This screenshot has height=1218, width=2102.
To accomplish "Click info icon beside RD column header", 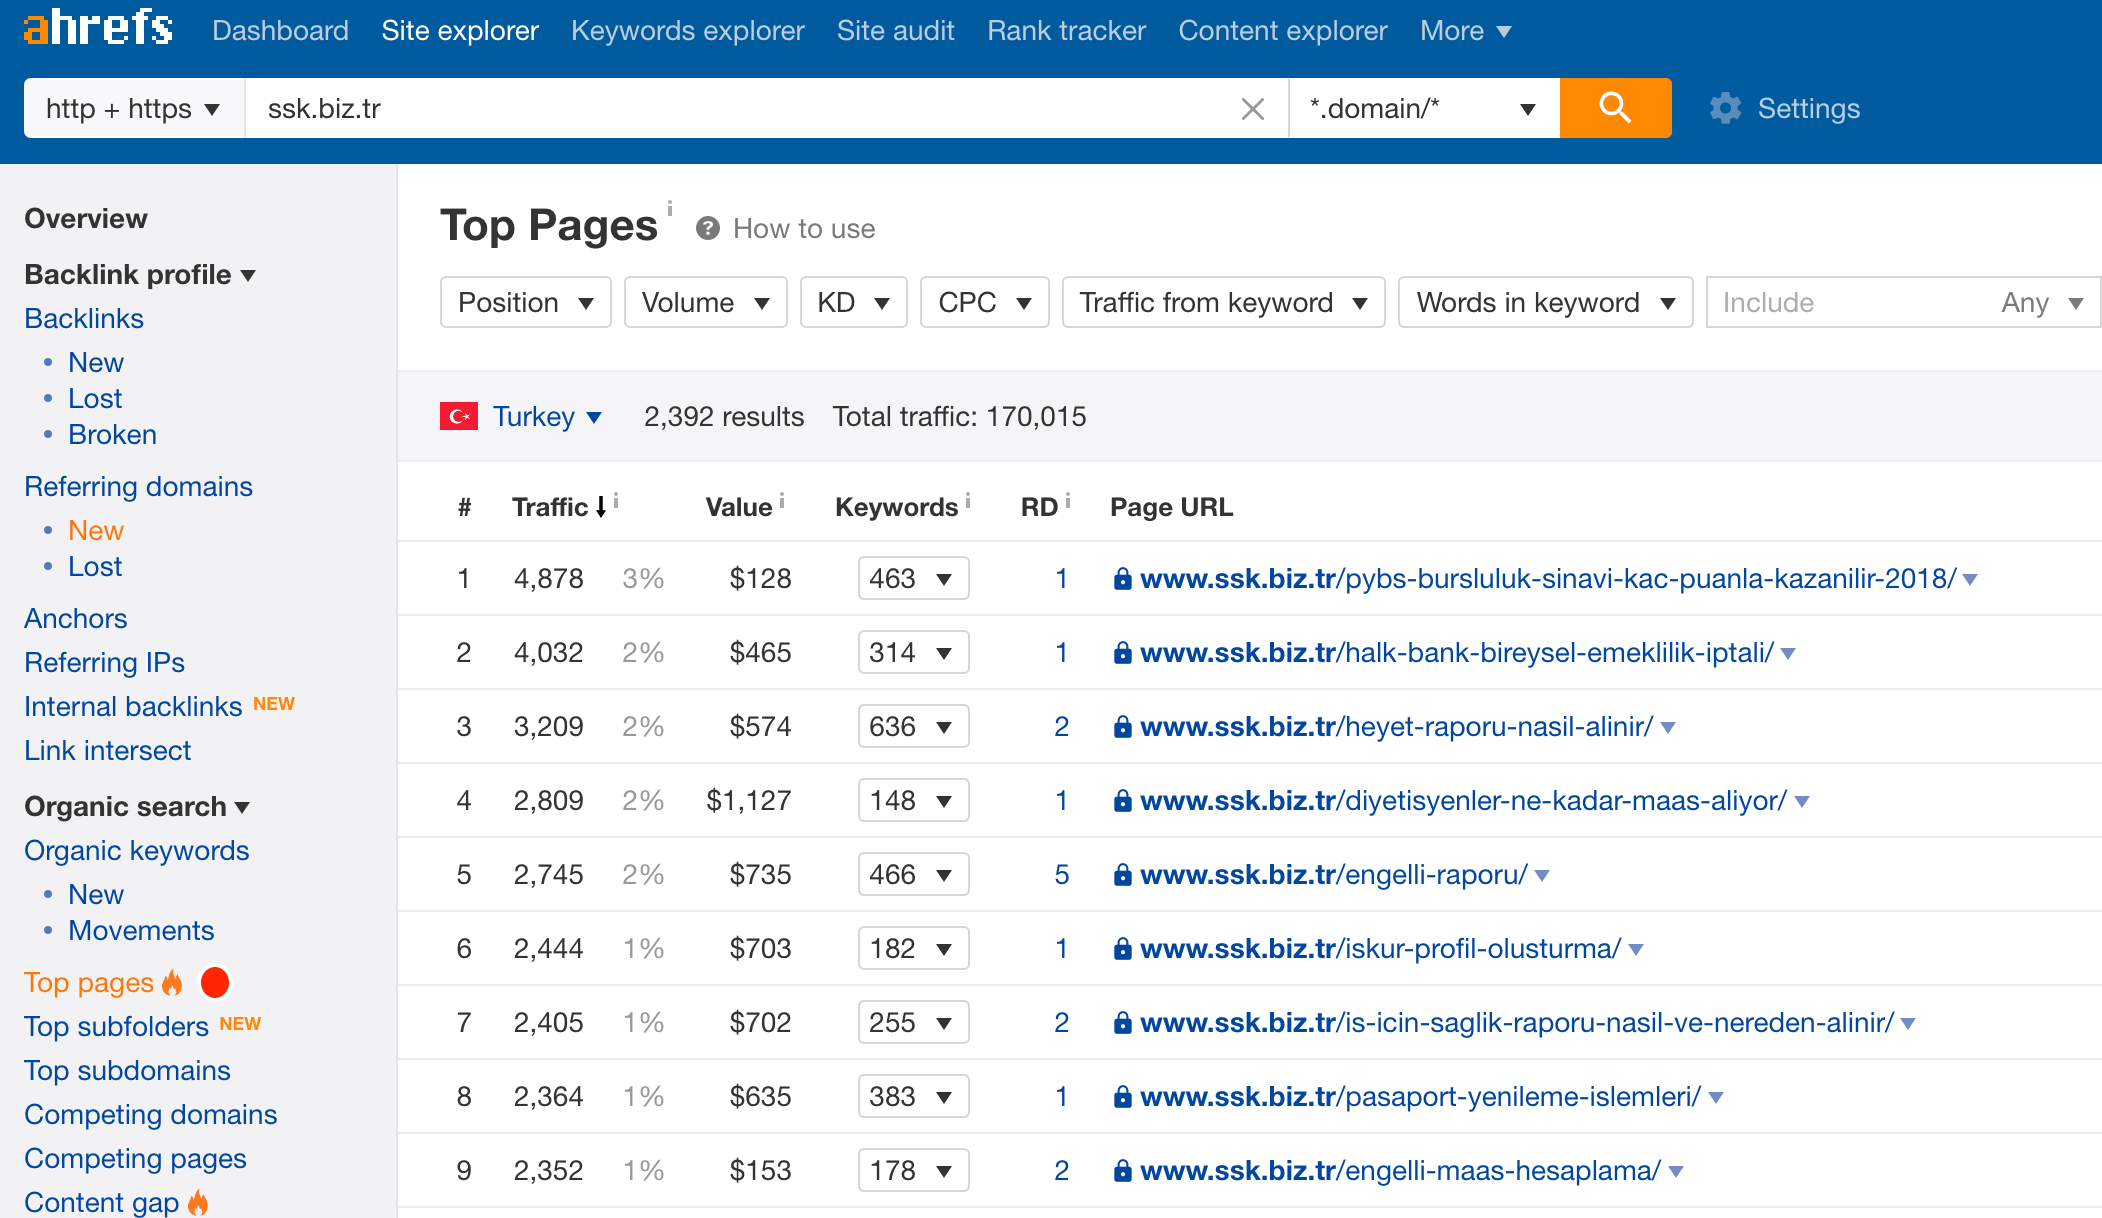I will pyautogui.click(x=1068, y=500).
